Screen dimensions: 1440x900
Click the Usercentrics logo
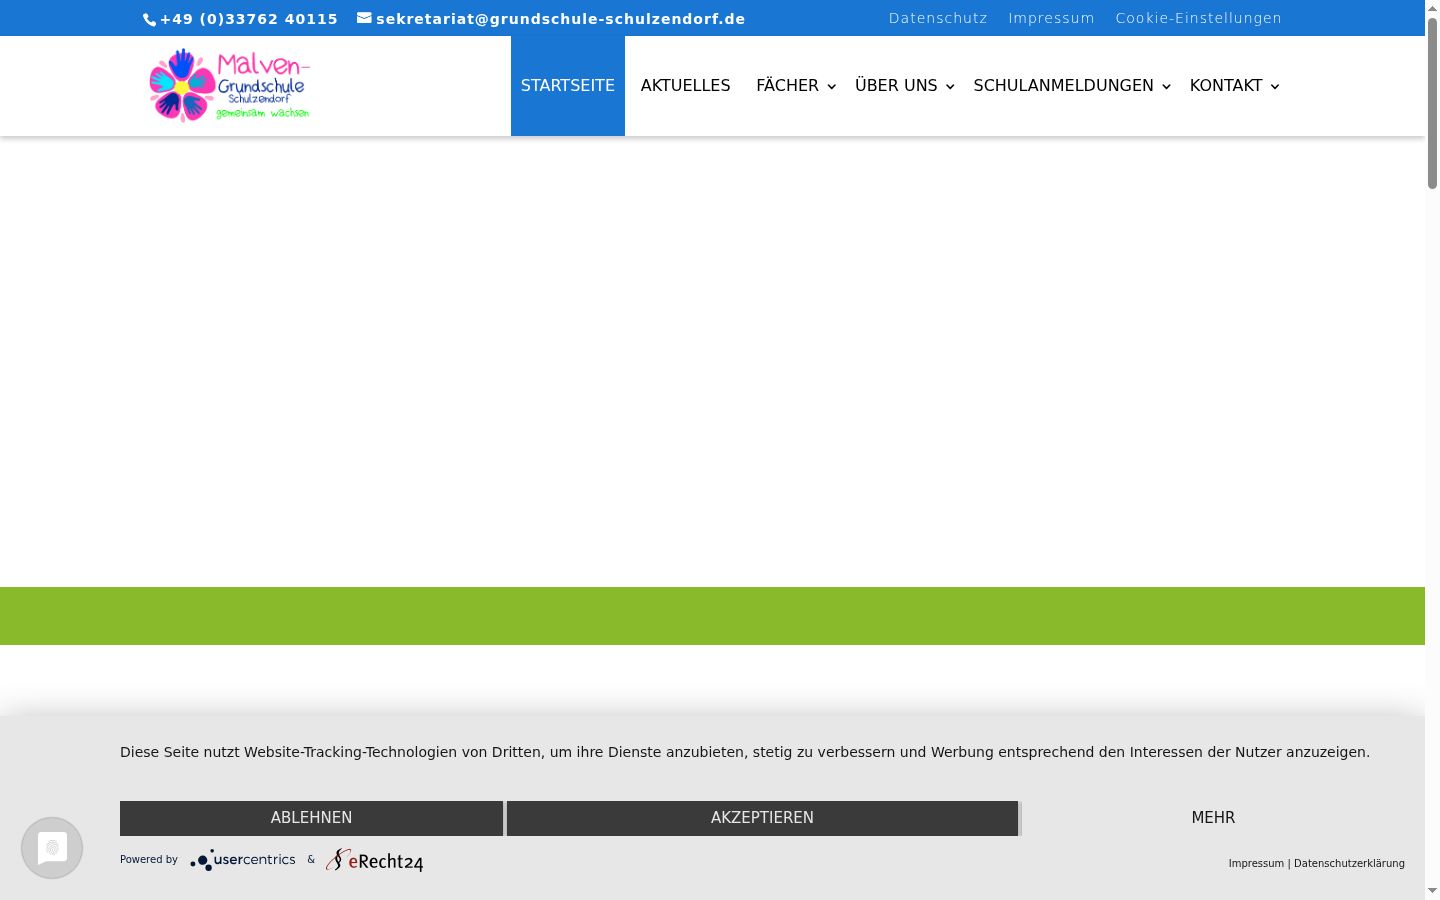click(243, 860)
